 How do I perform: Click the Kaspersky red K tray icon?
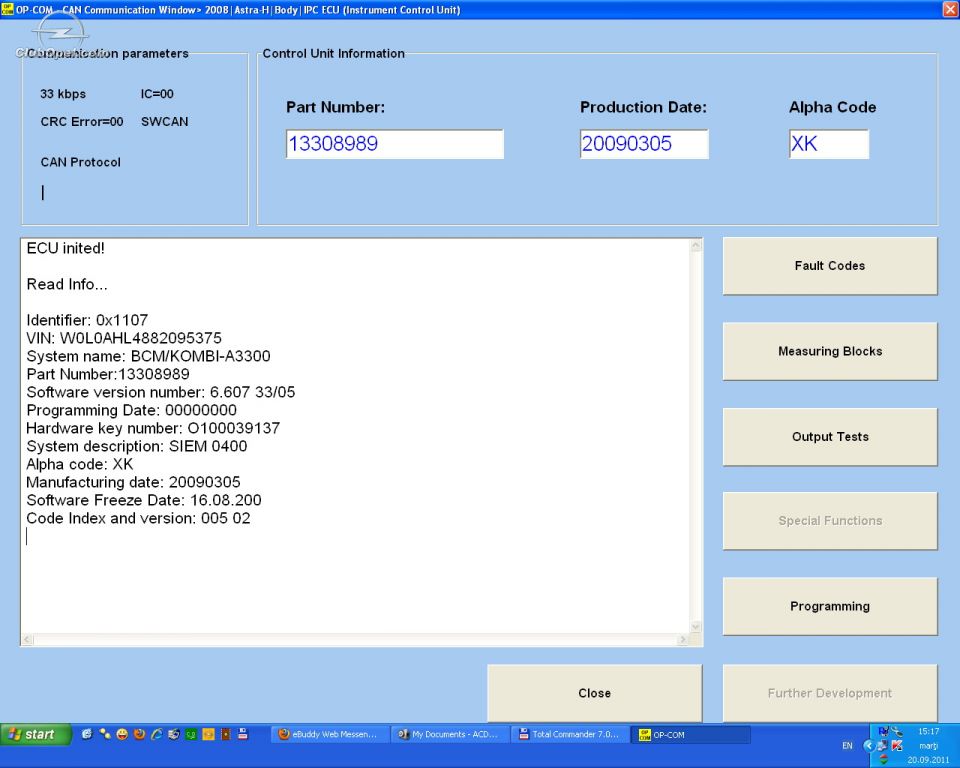pos(897,745)
